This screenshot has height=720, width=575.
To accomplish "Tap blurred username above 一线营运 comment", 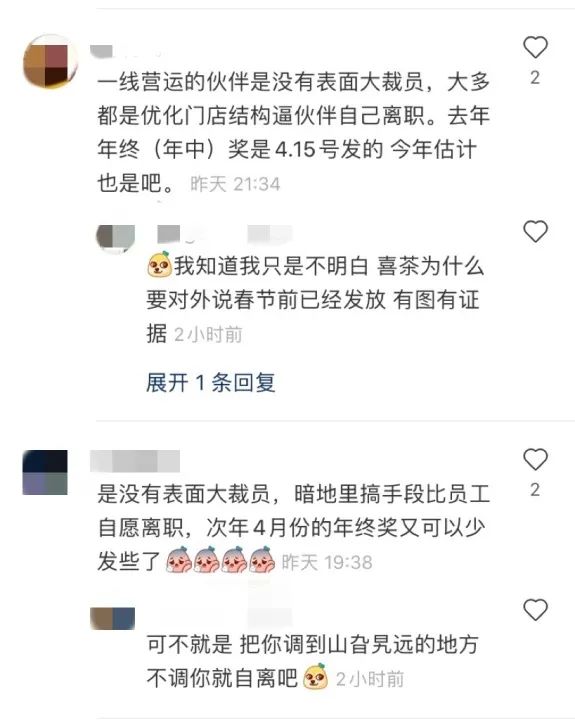I will (x=125, y=51).
